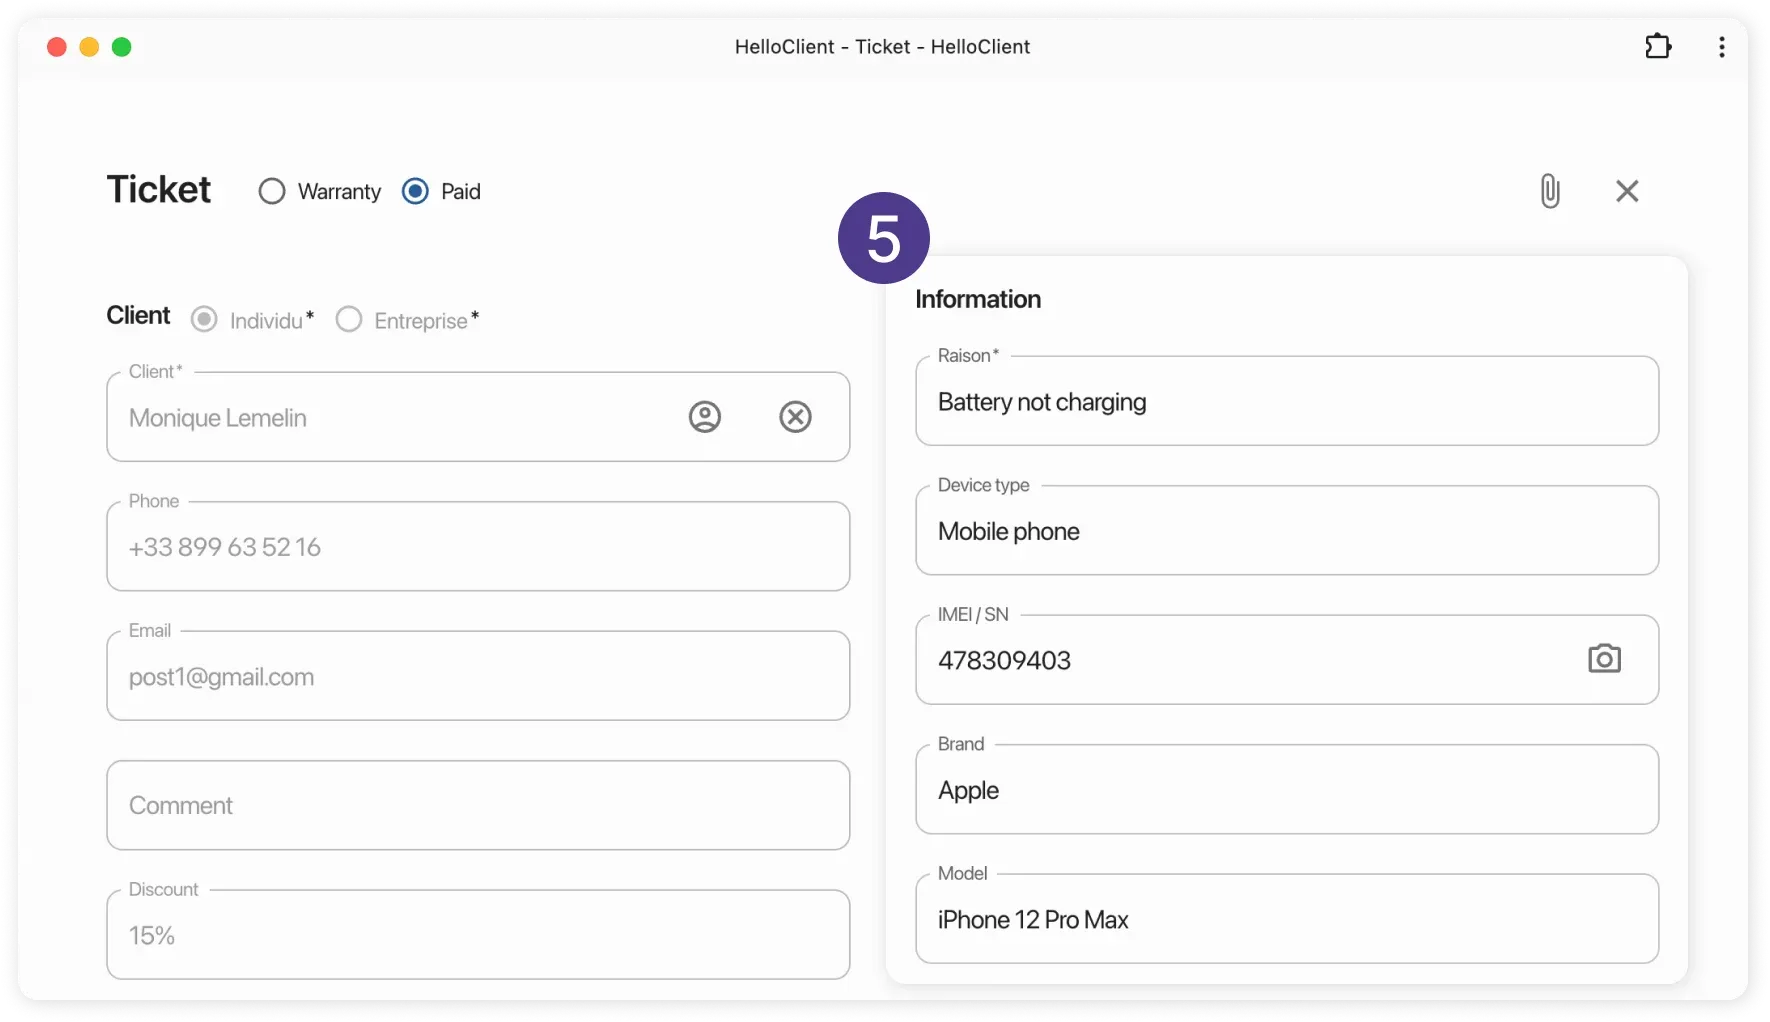Click the Discount field showing 15%

pyautogui.click(x=478, y=935)
